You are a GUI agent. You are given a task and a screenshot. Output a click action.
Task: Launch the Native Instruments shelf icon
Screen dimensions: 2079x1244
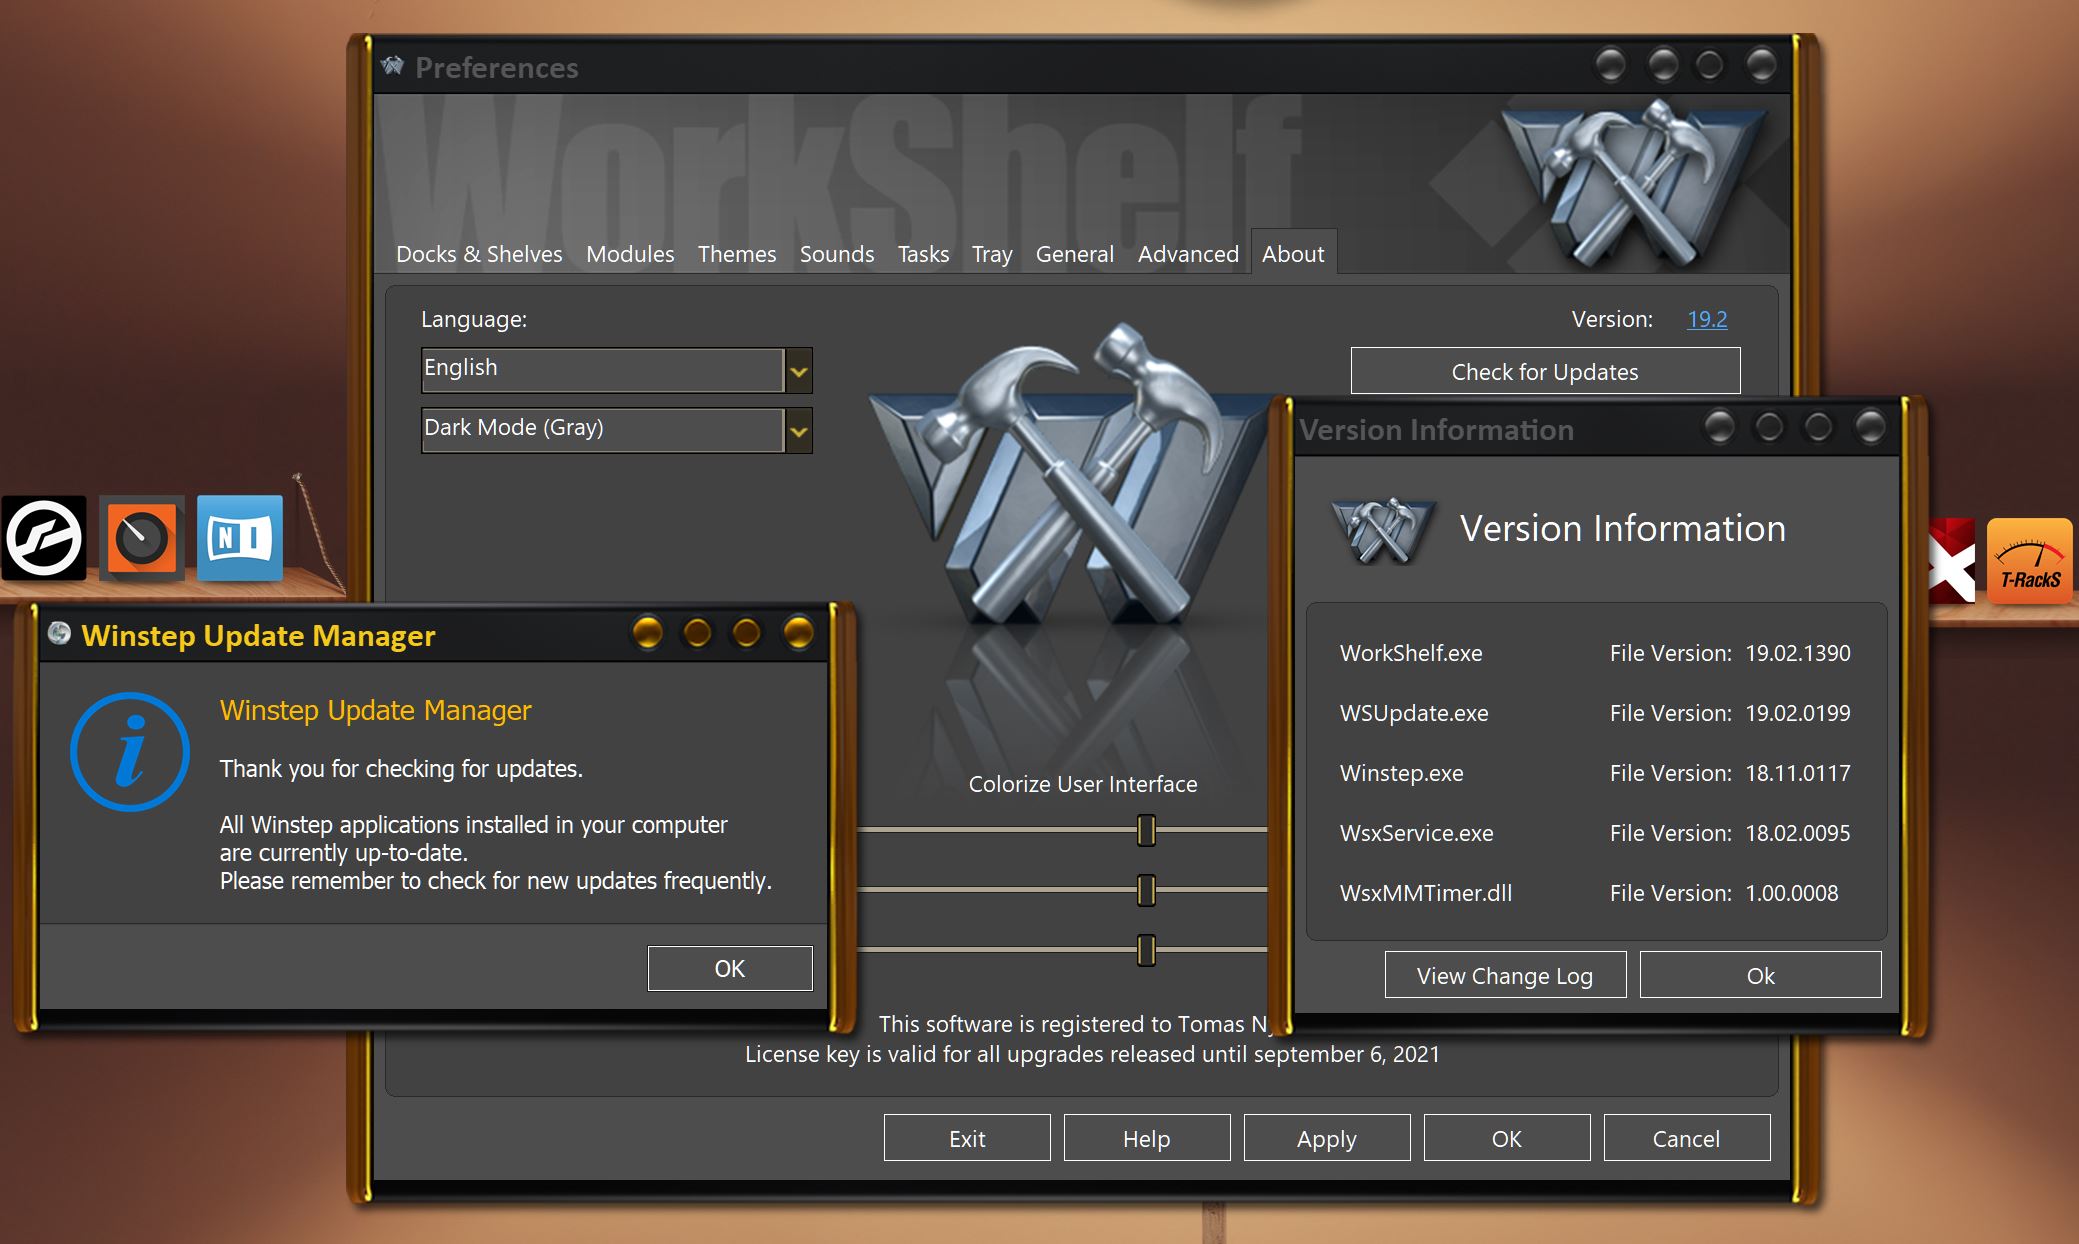[x=240, y=538]
